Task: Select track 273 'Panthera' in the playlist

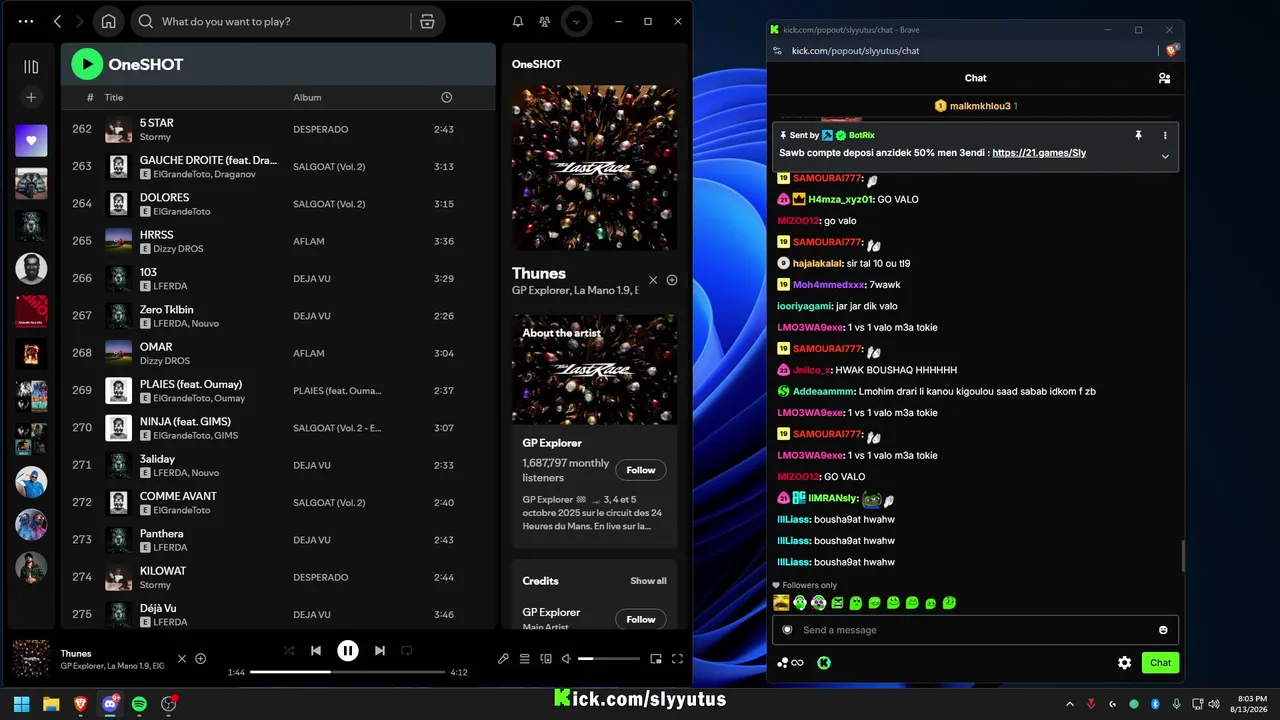Action: coord(278,540)
